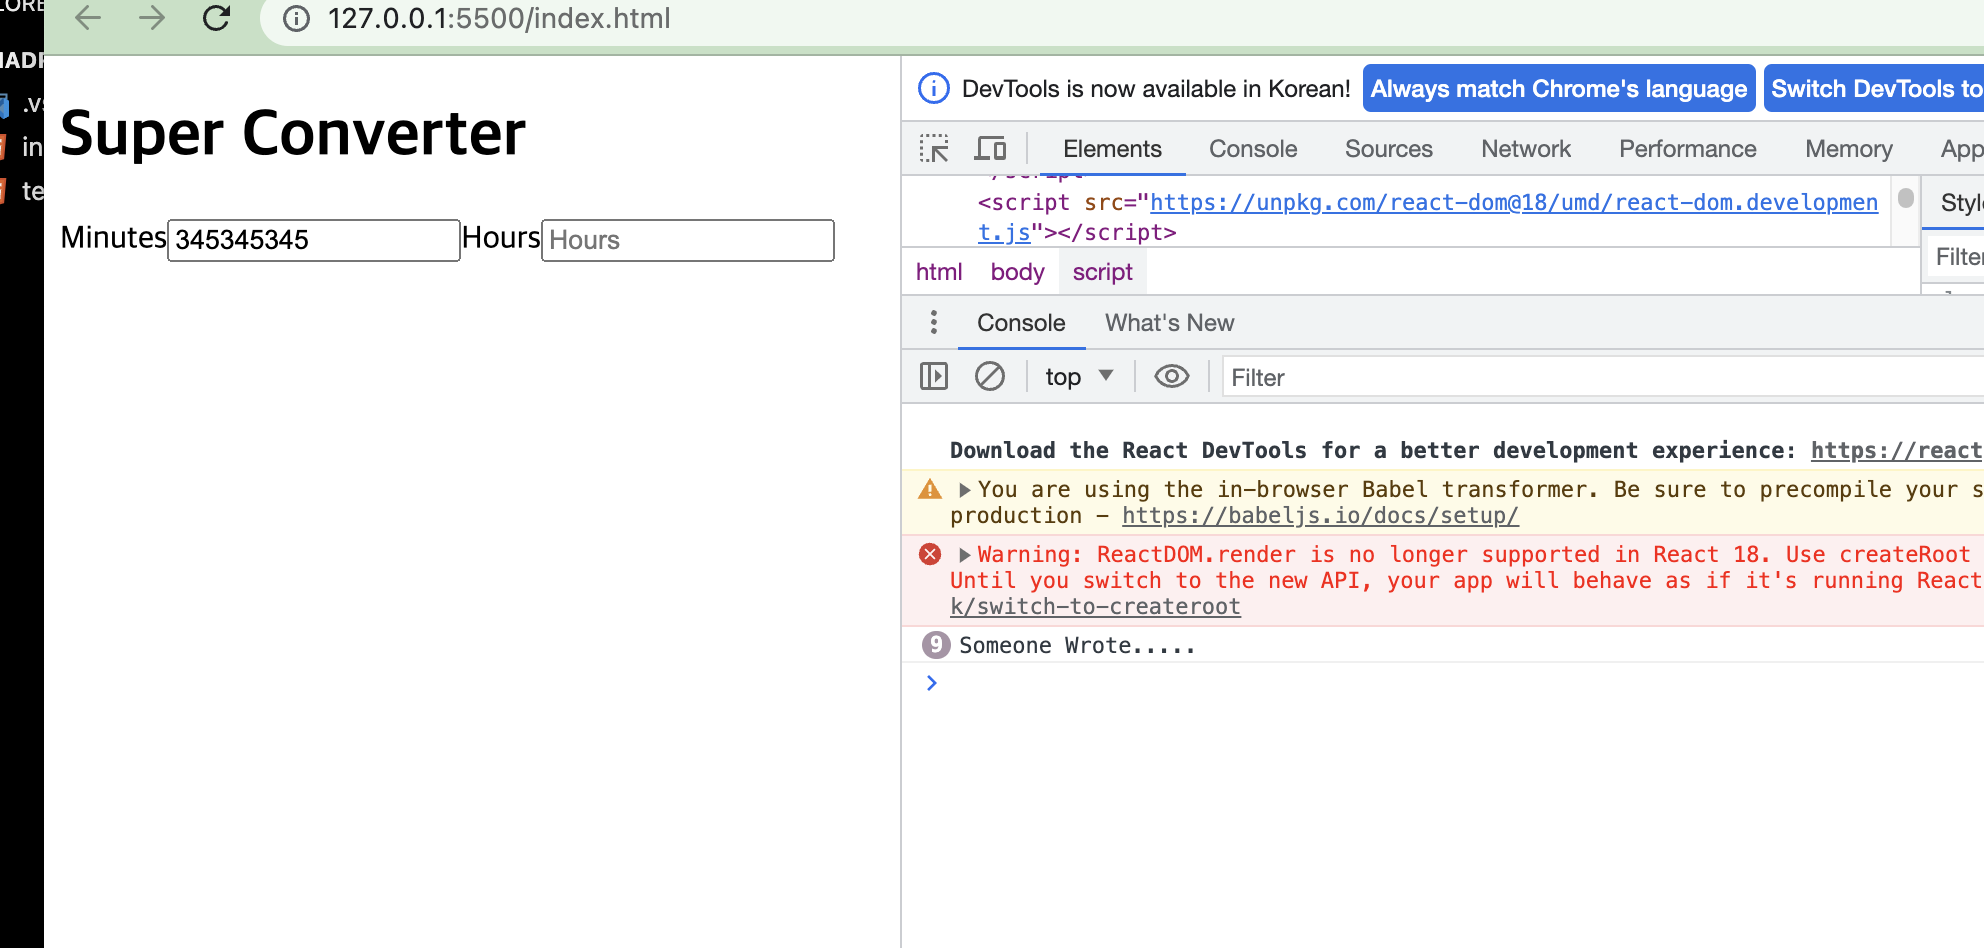
Task: Click the Minutes label text
Action: pyautogui.click(x=113, y=238)
